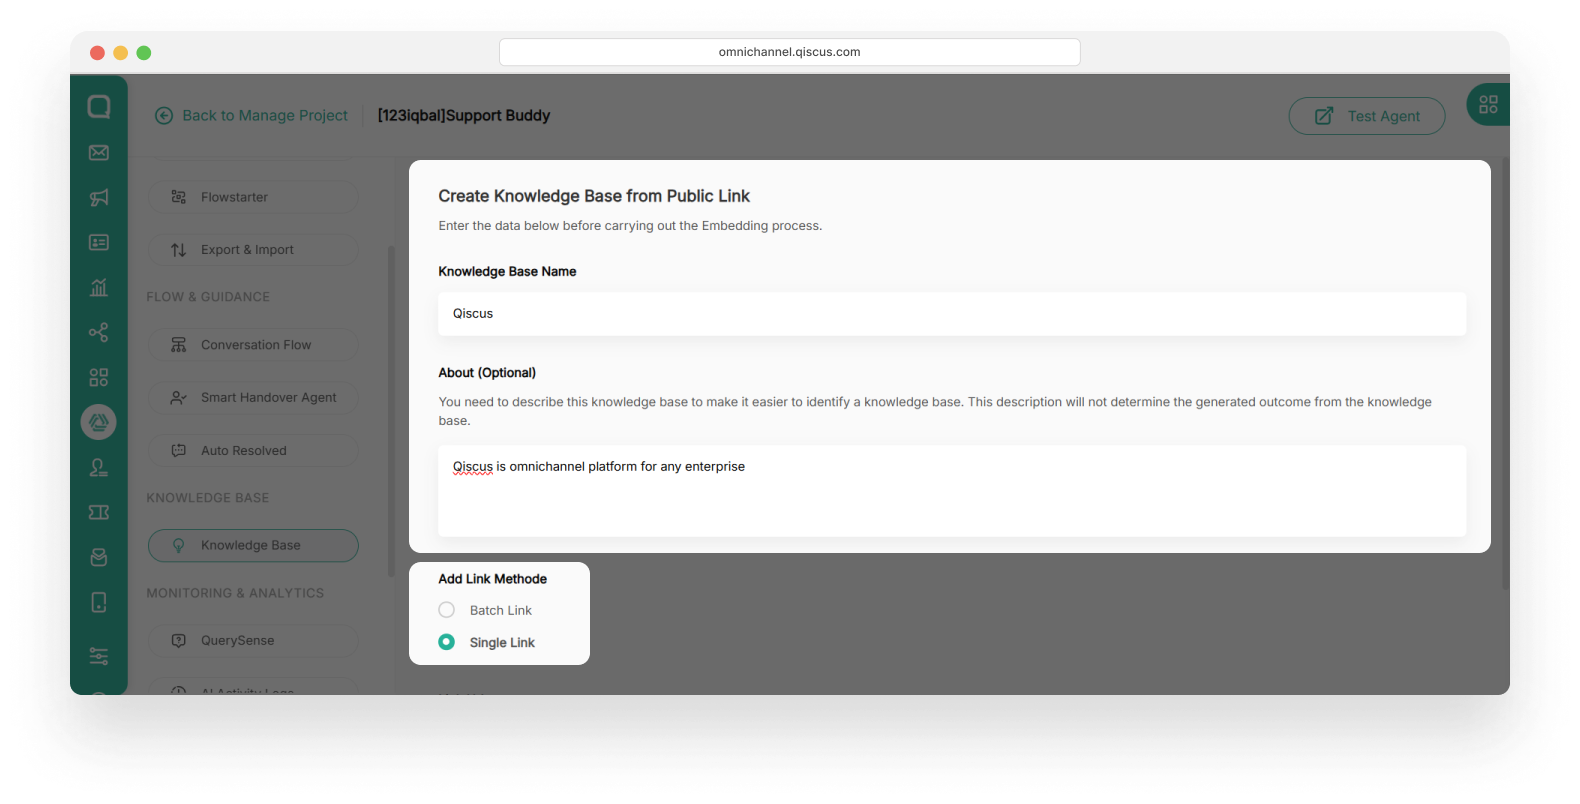Click the back arrow circle icon
Screen dimensions: 1580x804
tap(164, 116)
